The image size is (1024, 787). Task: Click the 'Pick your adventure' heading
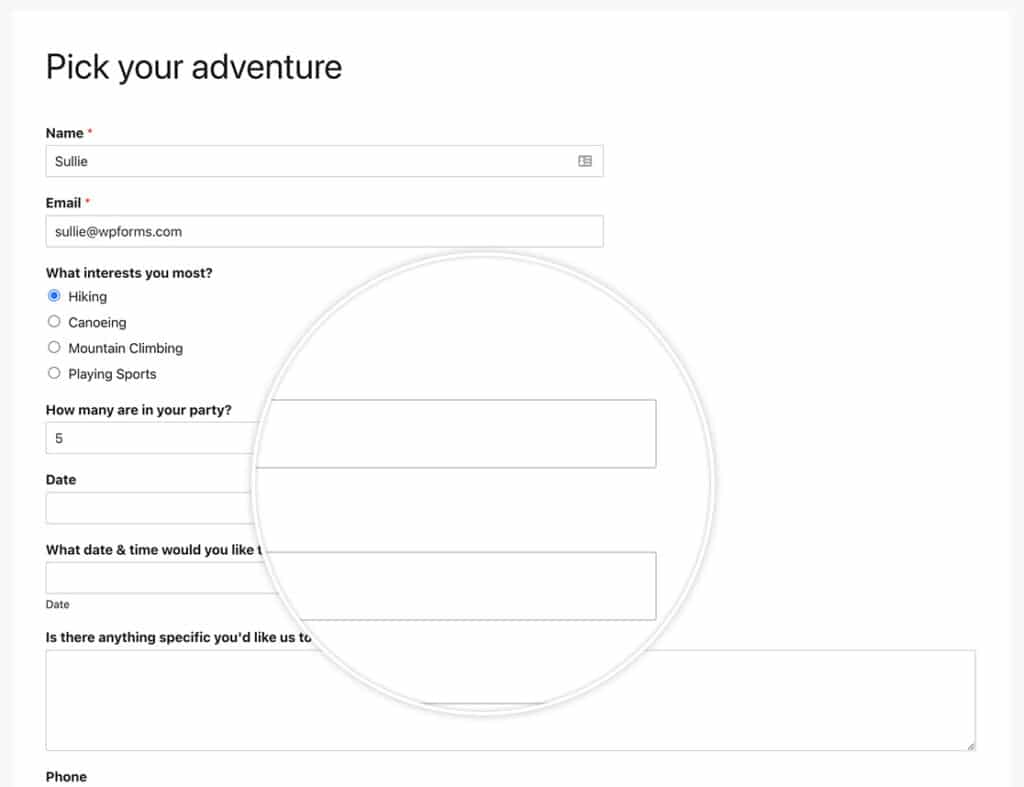pos(194,67)
